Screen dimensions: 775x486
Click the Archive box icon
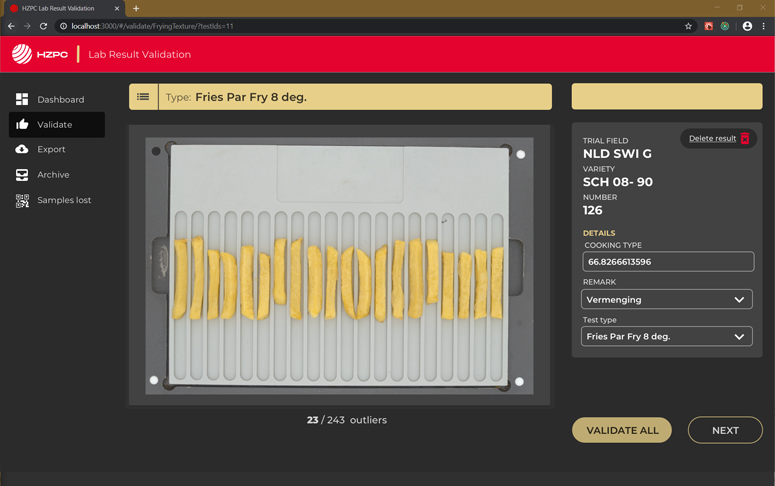22,175
